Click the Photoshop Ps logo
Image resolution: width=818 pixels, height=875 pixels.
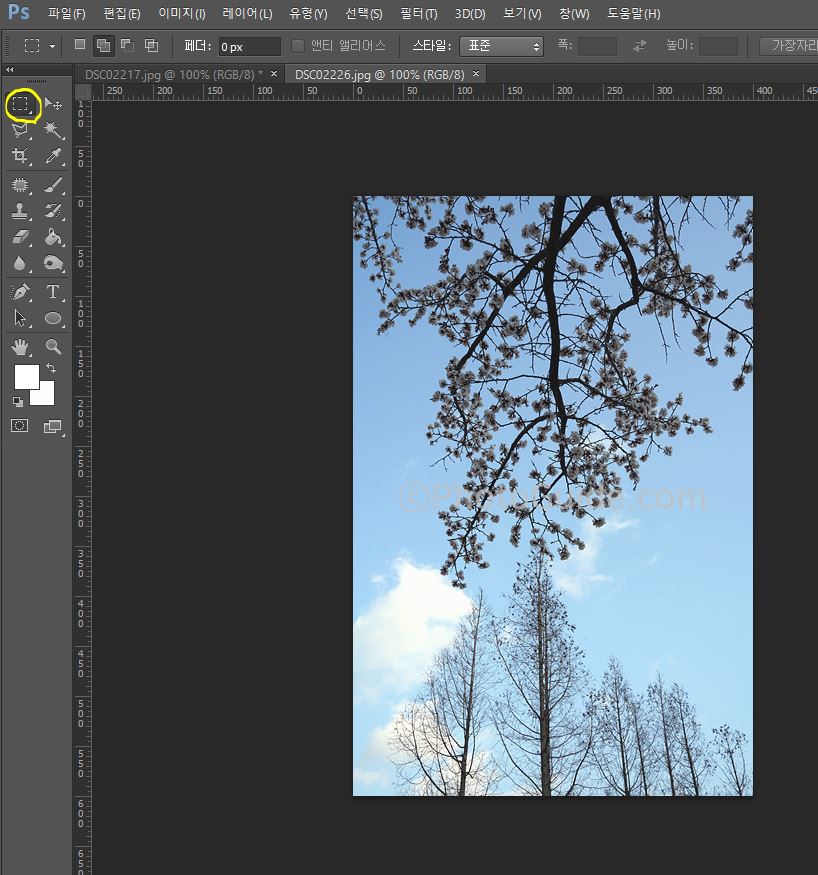pos(18,11)
